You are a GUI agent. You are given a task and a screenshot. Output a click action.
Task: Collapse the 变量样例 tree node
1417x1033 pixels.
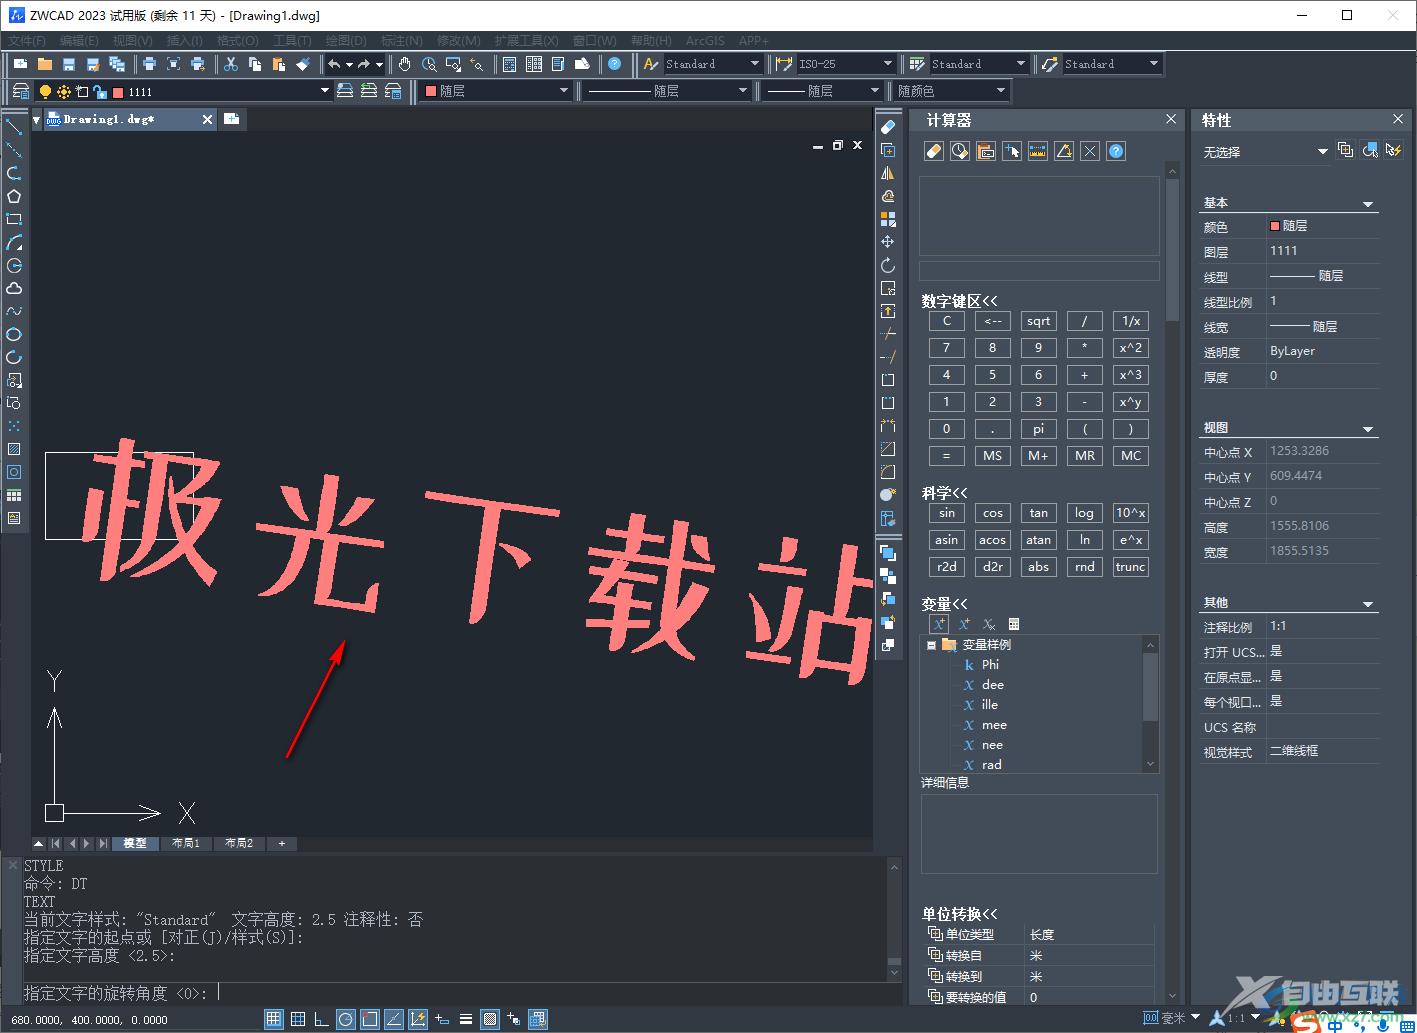(x=931, y=645)
